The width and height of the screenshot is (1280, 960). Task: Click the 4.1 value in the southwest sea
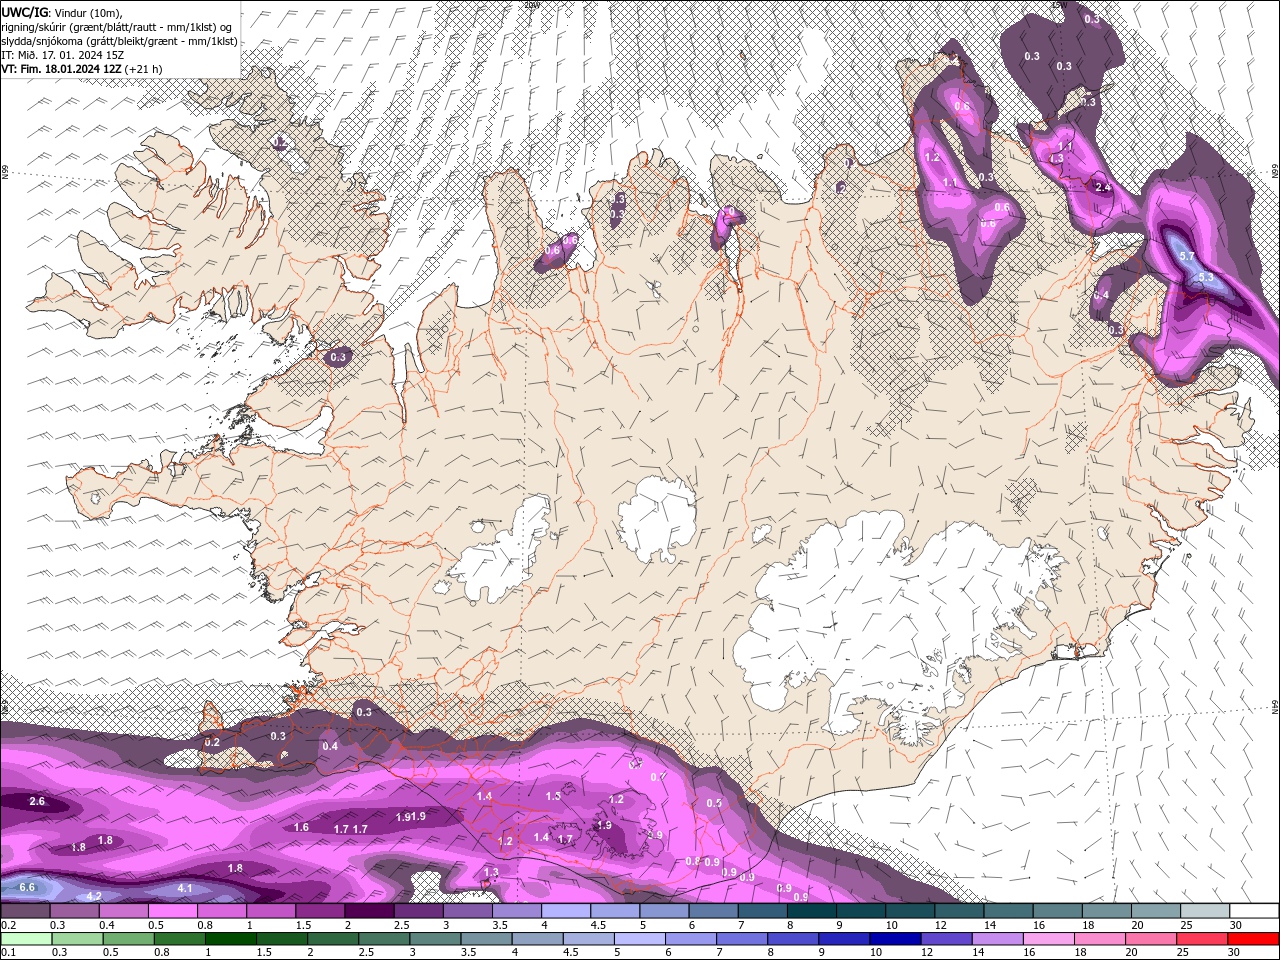(x=185, y=888)
